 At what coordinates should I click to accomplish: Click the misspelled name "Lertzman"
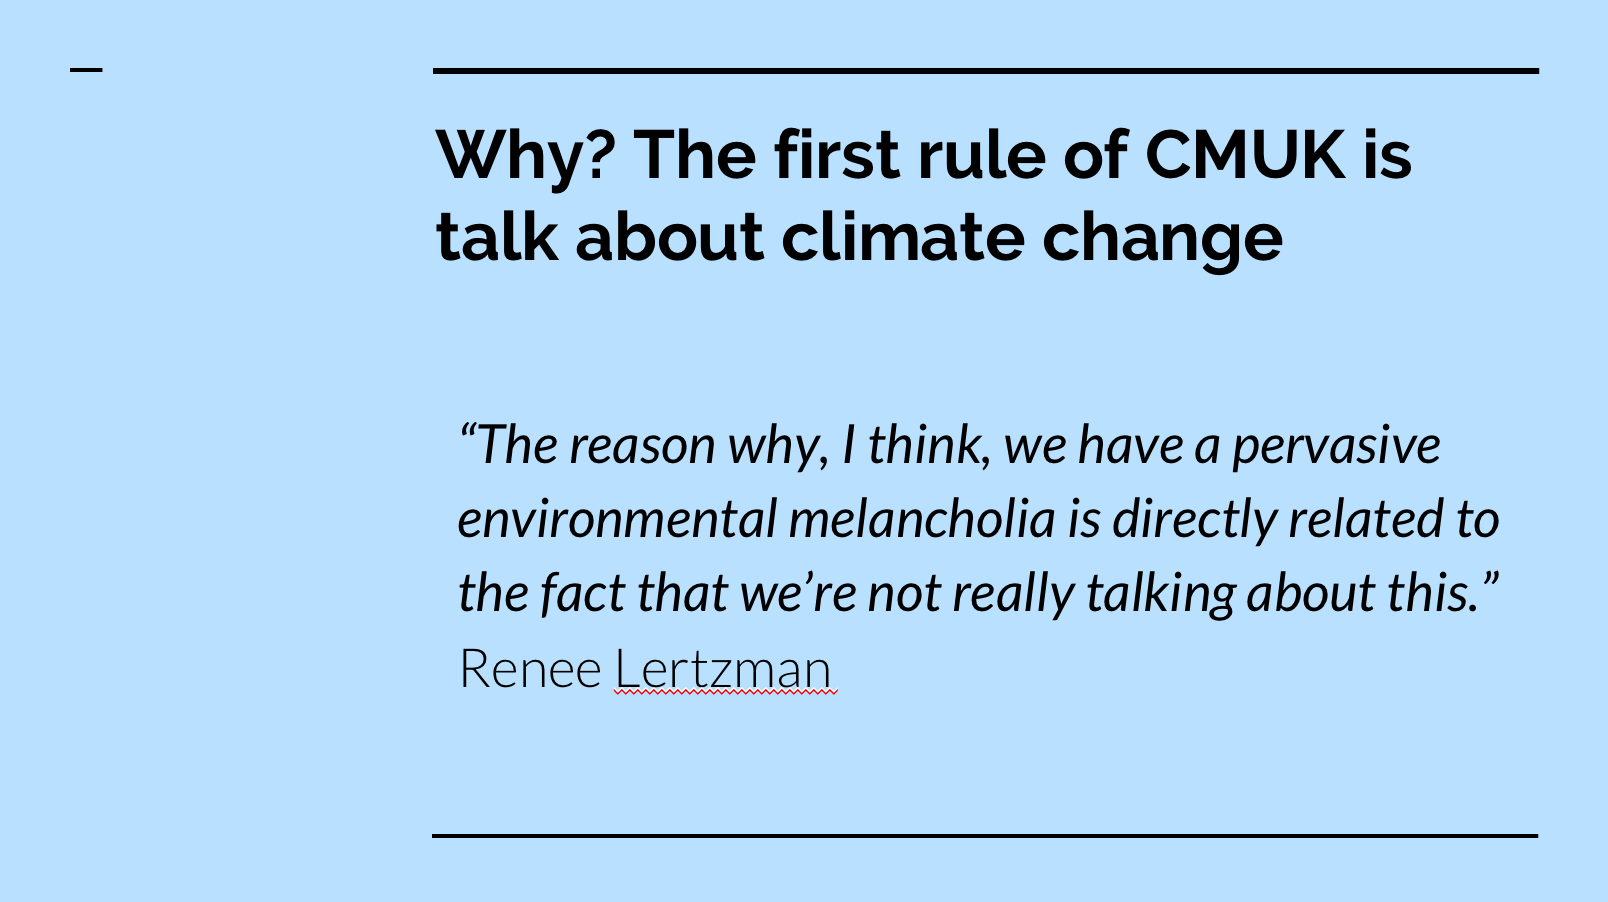[x=723, y=669]
